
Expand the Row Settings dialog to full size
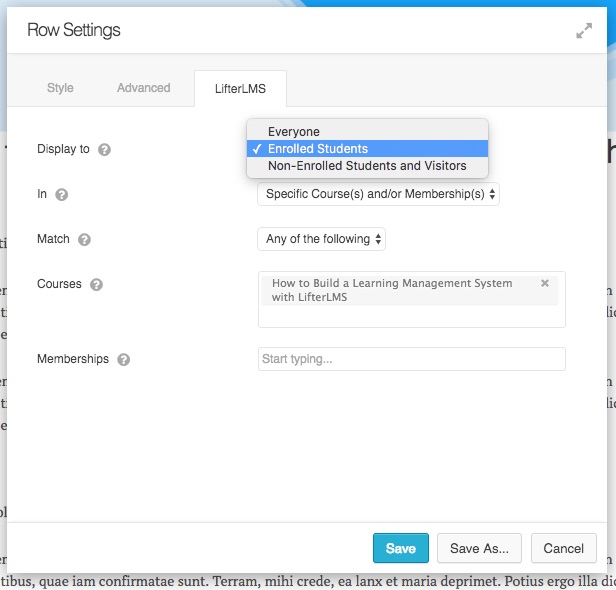[584, 31]
